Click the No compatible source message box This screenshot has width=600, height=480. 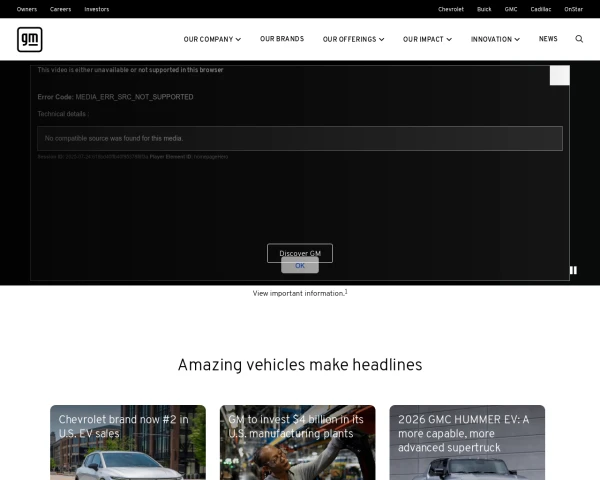pyautogui.click(x=300, y=138)
